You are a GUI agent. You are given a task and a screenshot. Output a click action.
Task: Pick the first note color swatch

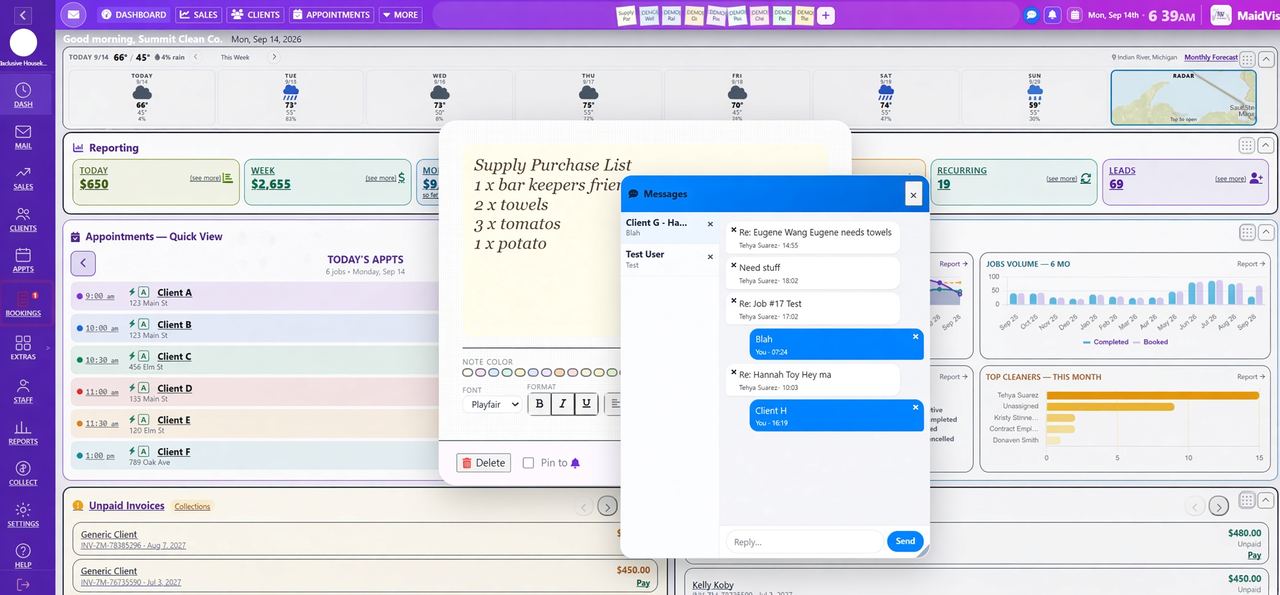pyautogui.click(x=468, y=373)
